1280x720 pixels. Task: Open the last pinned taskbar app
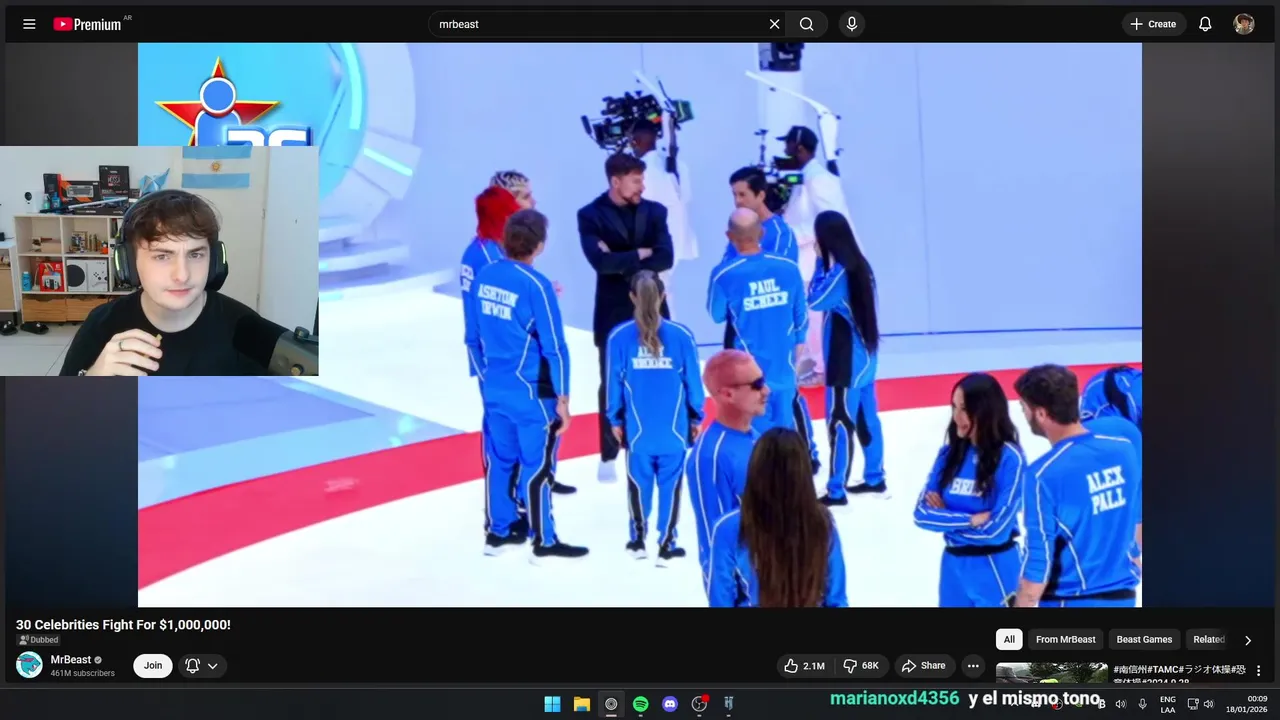click(729, 704)
